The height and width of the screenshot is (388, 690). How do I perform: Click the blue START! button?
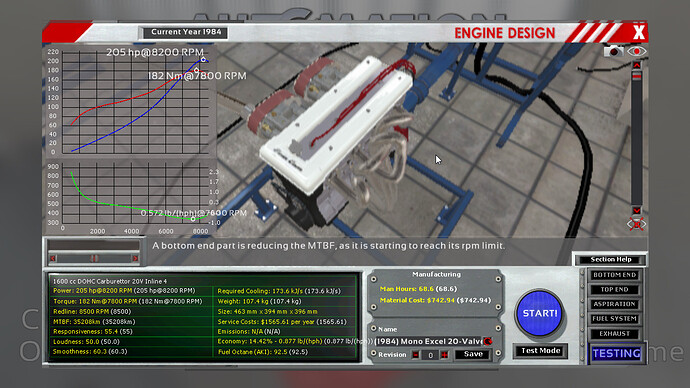click(540, 313)
